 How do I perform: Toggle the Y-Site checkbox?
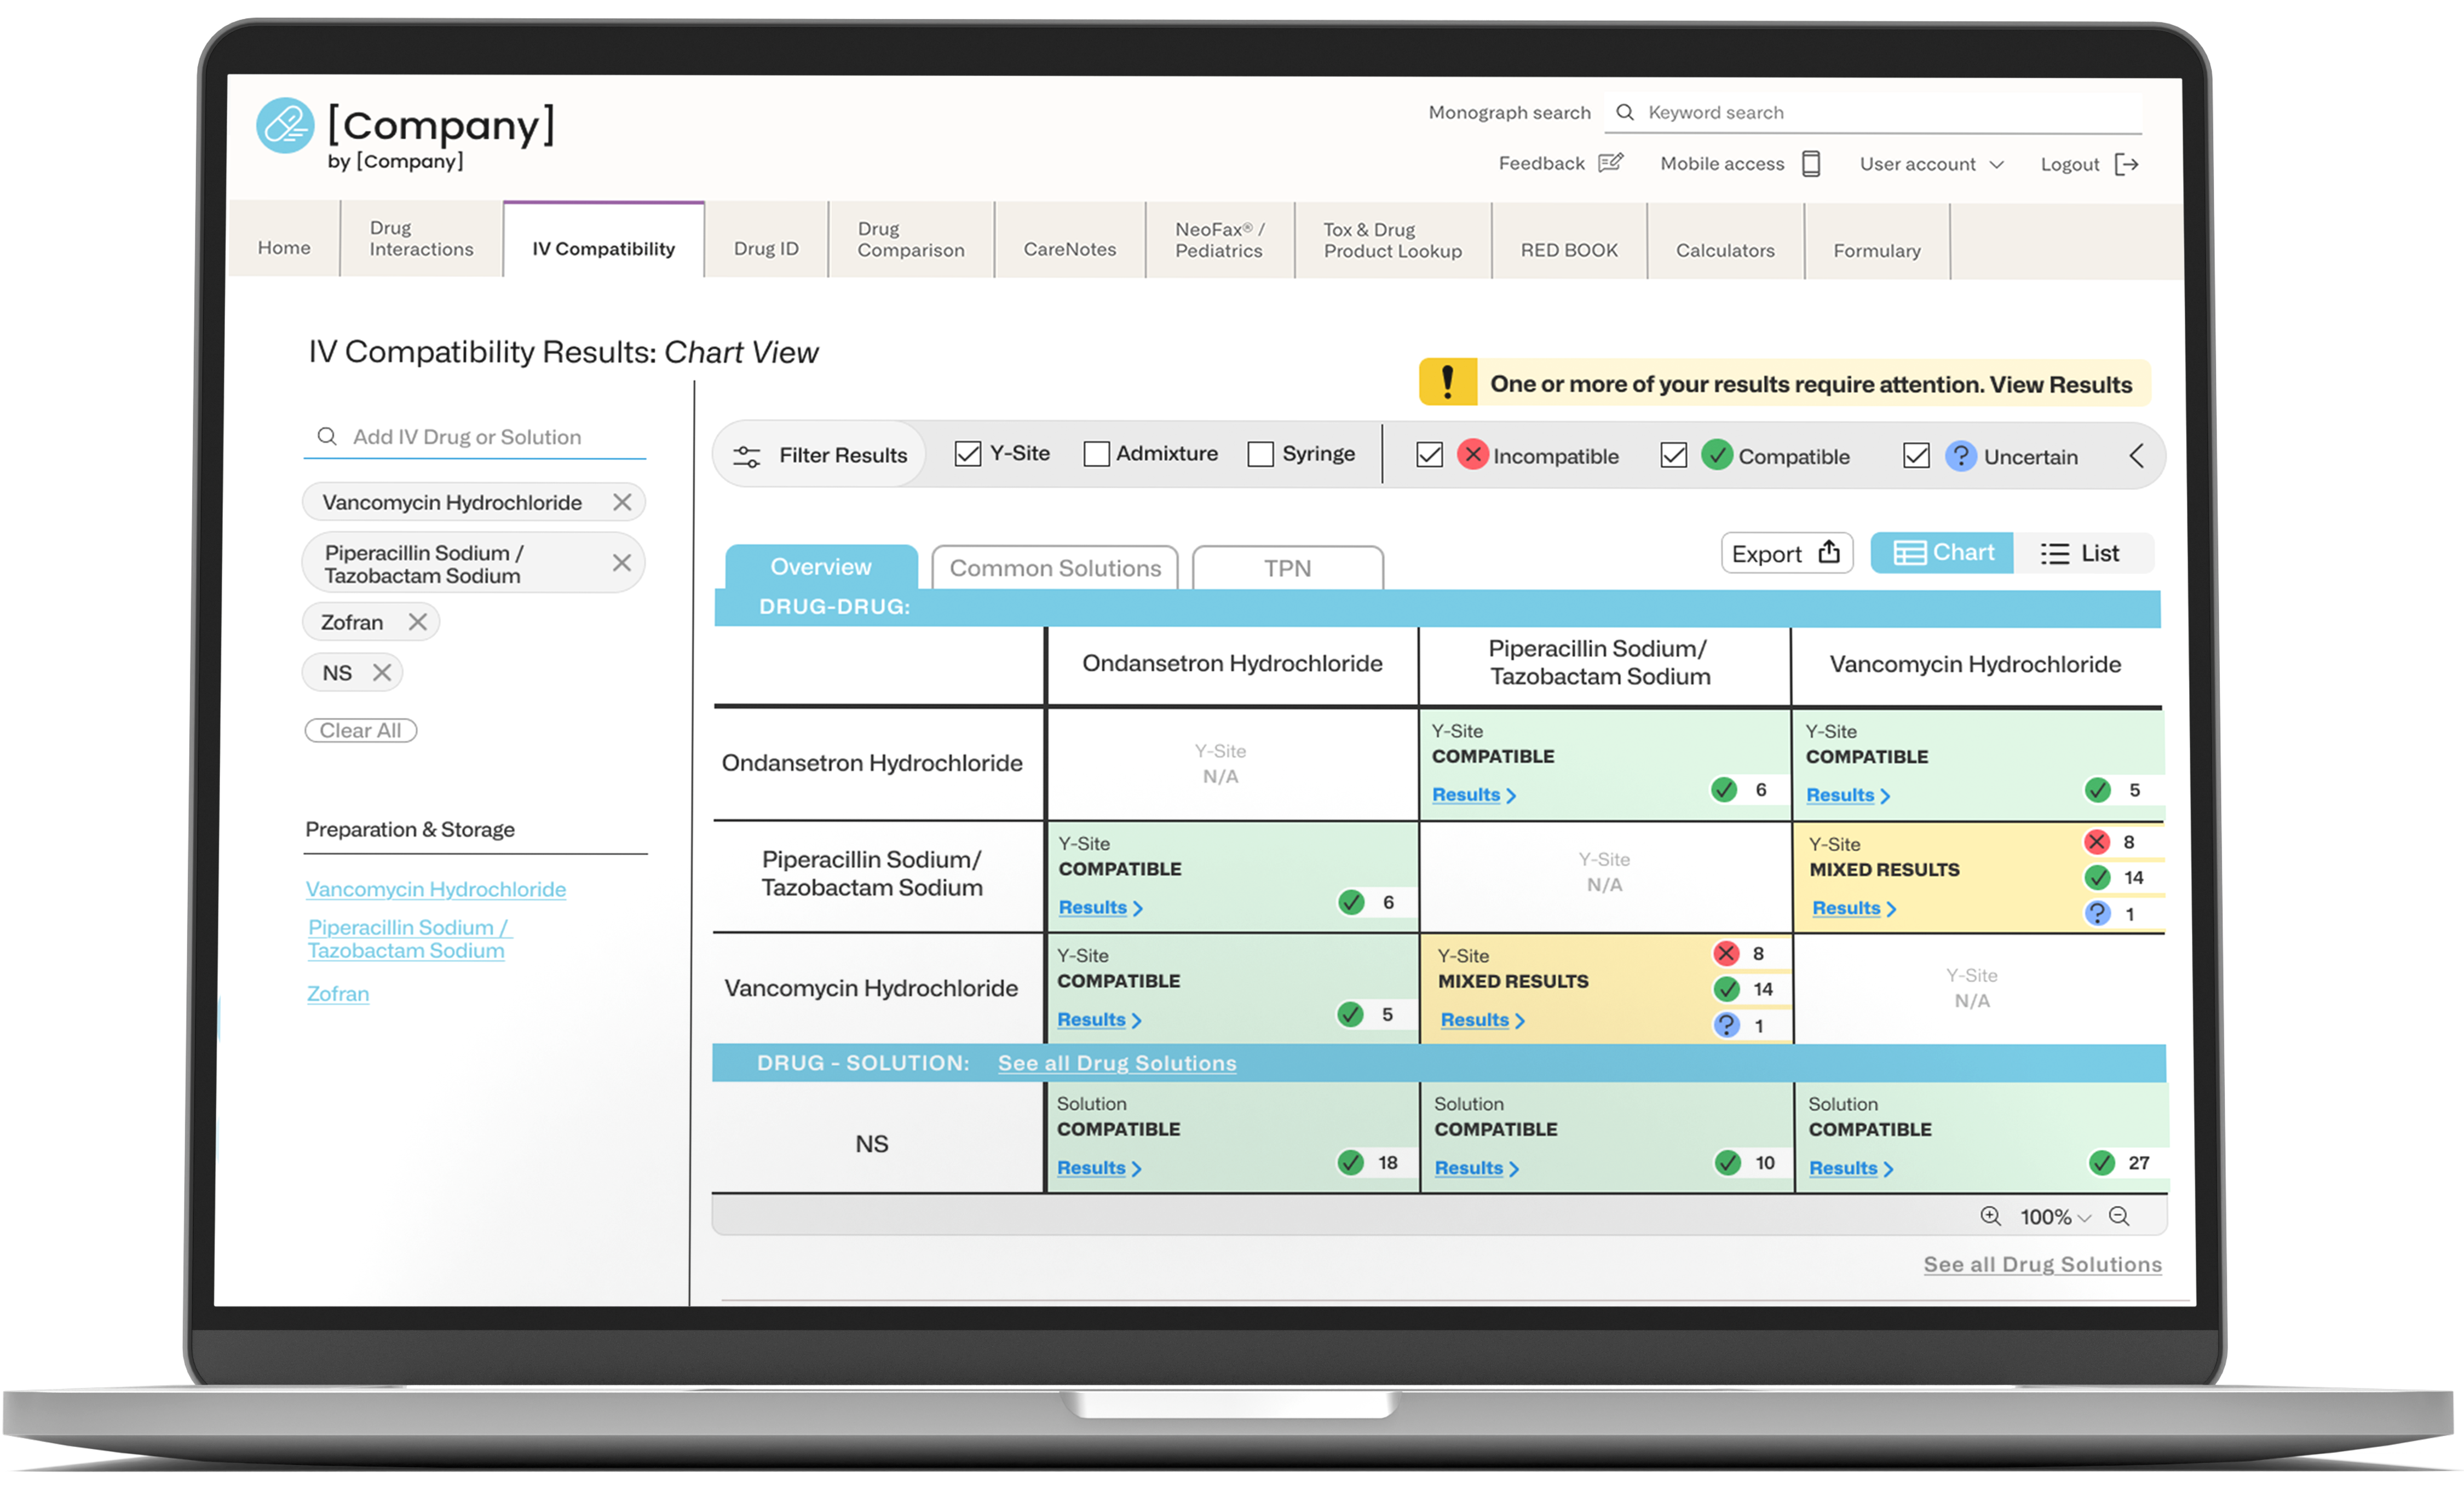[x=967, y=454]
